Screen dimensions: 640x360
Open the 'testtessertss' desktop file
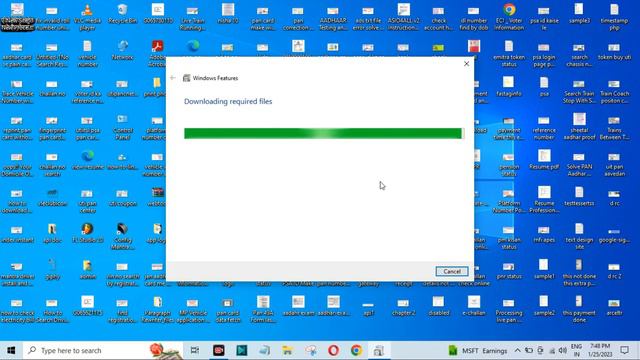579,196
